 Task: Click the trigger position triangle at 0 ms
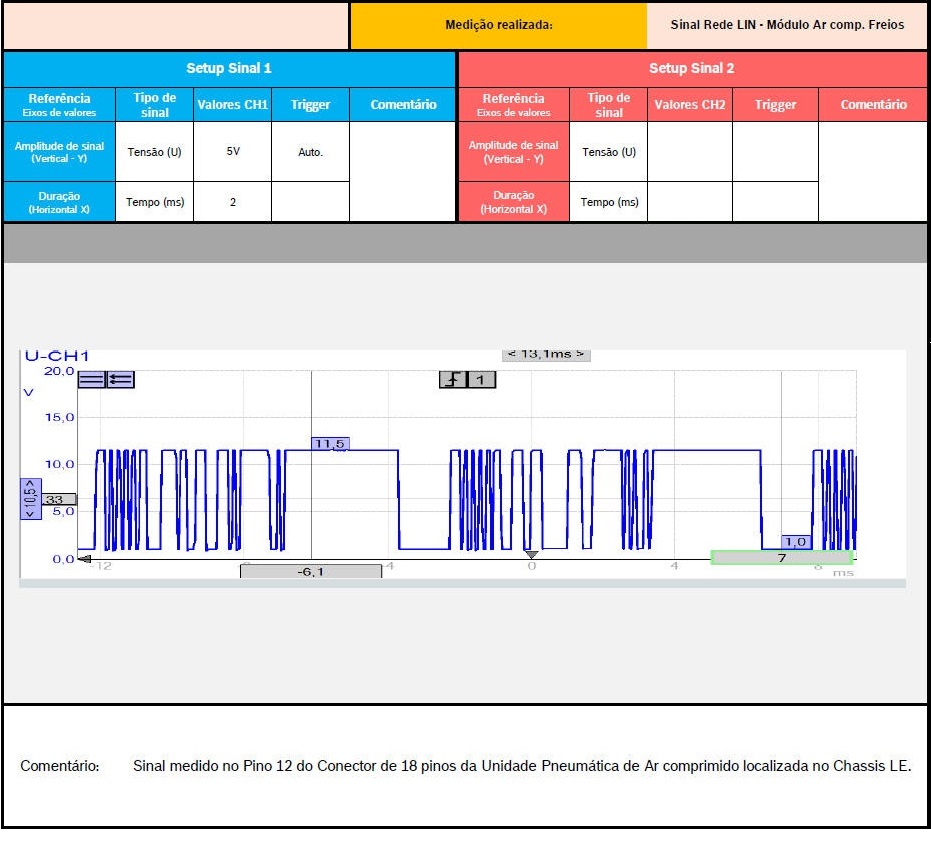tap(532, 555)
